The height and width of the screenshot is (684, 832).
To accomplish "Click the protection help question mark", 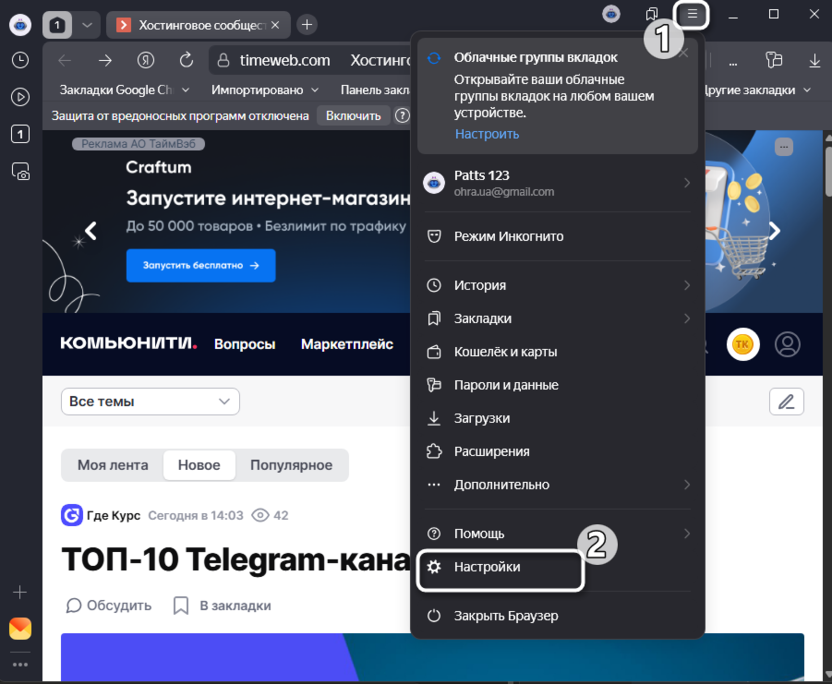I will [x=402, y=116].
